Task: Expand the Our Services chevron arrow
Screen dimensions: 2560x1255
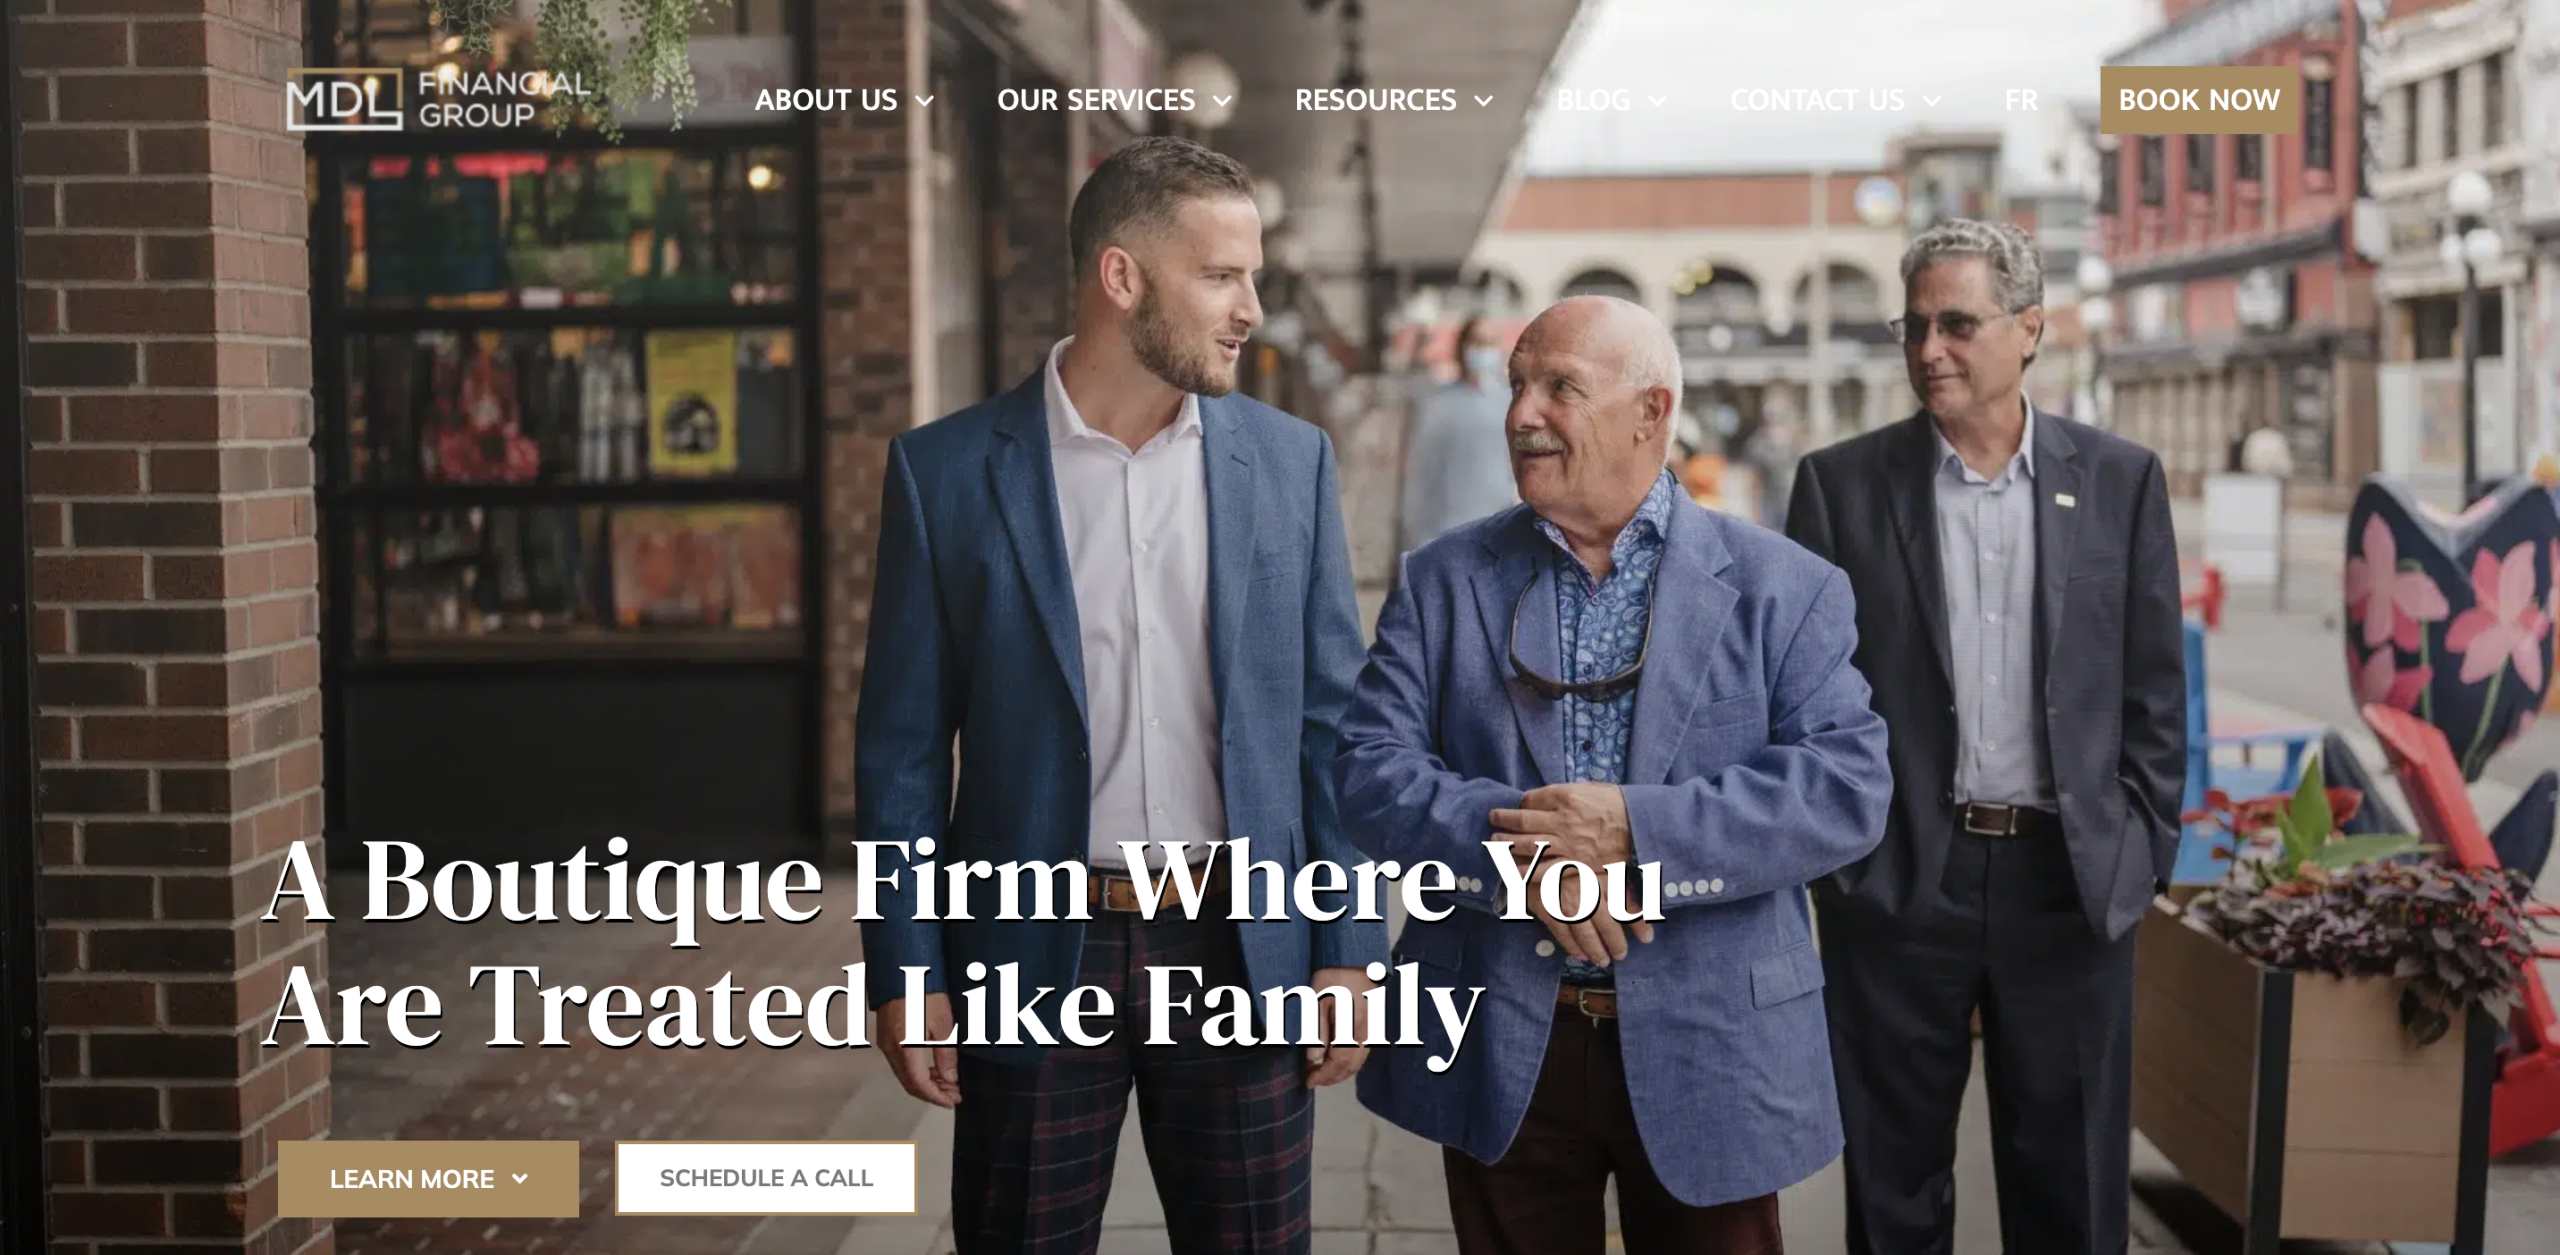Action: pyautogui.click(x=1222, y=101)
